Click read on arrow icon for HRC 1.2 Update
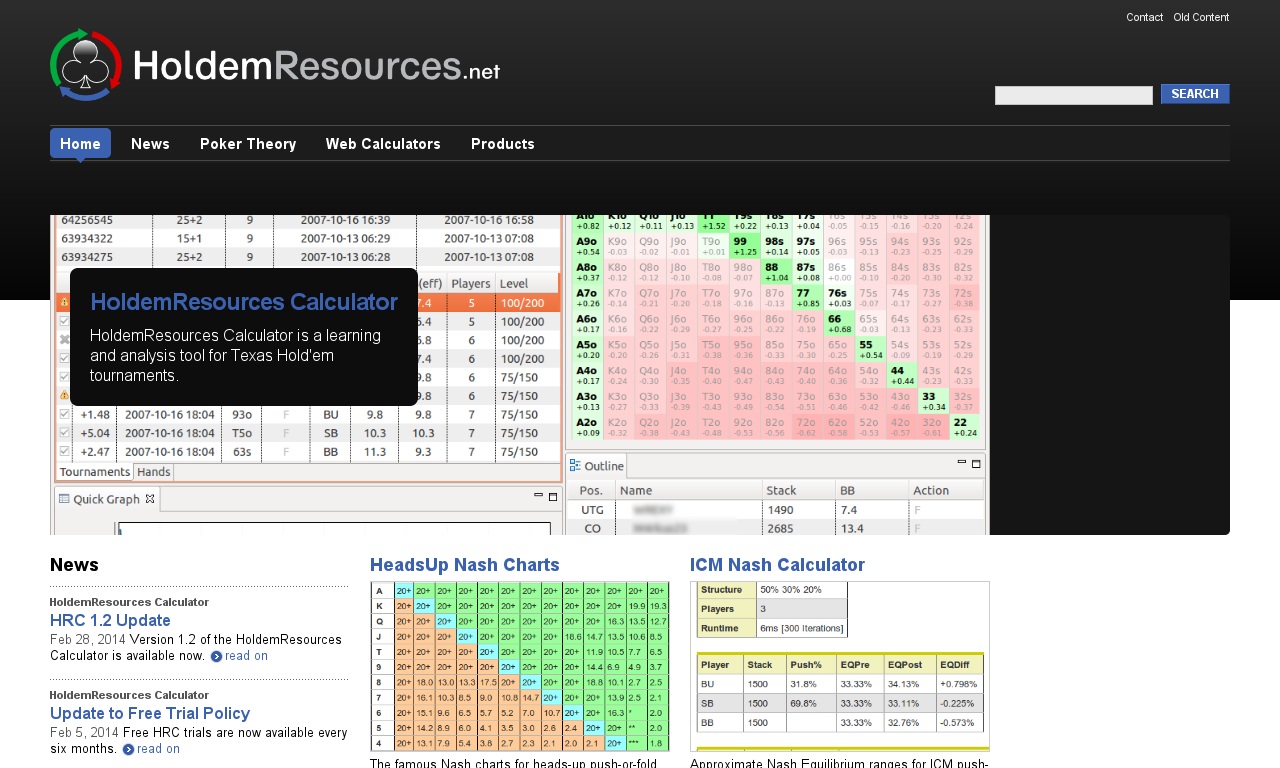Screen dimensions: 1280x768 pyautogui.click(x=216, y=657)
